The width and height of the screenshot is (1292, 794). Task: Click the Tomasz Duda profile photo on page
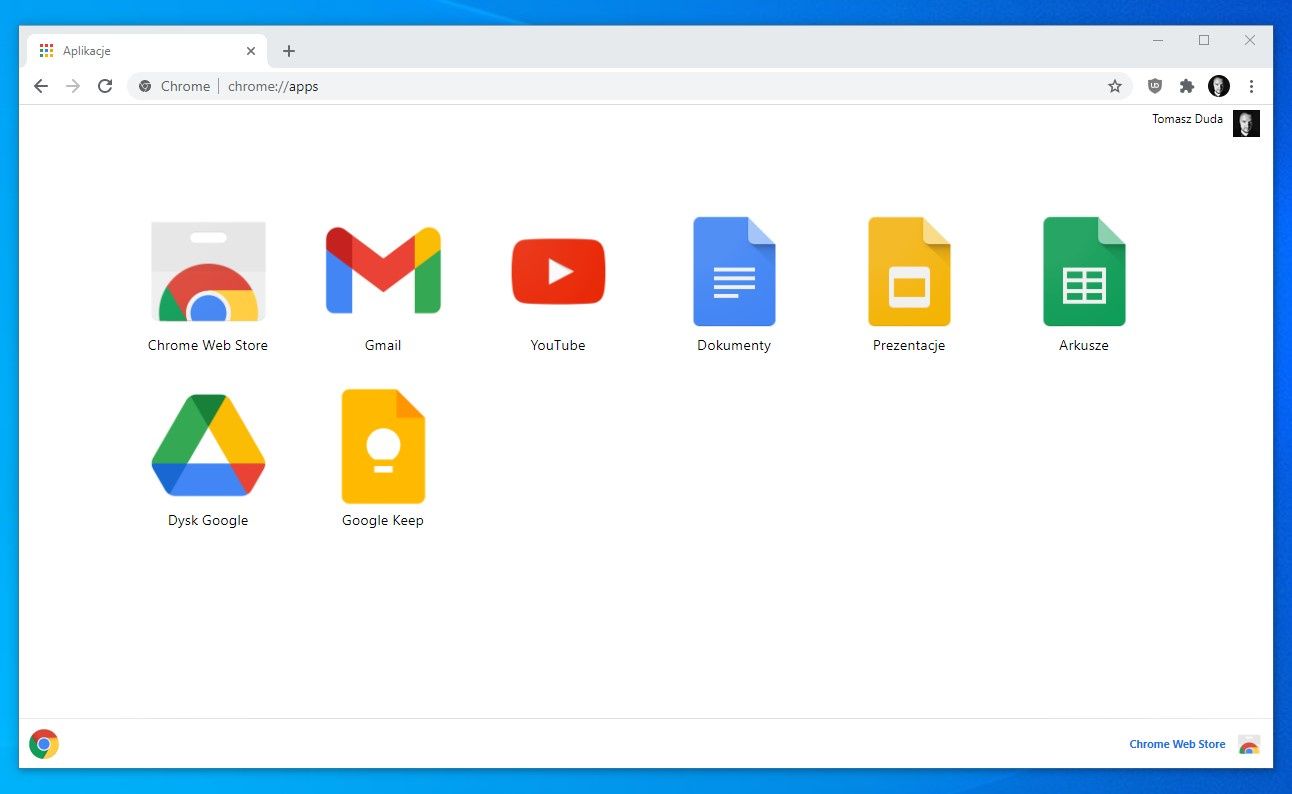point(1246,123)
